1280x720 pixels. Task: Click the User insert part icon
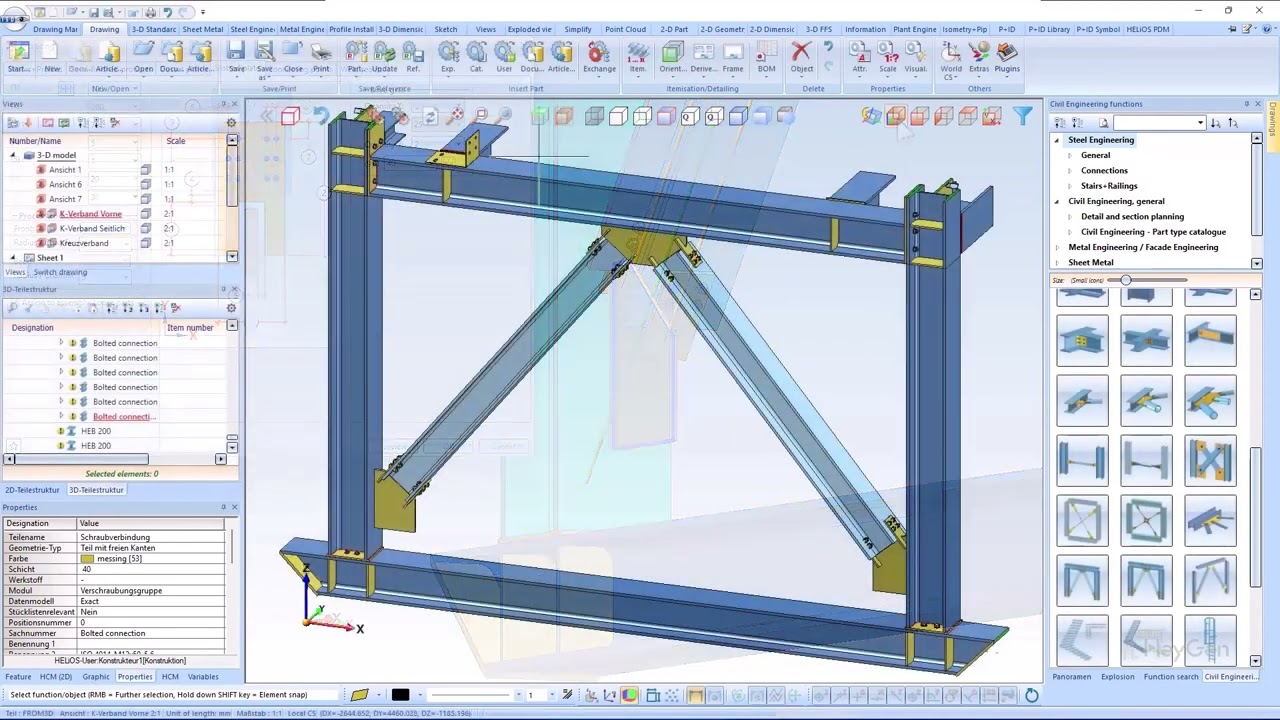(504, 56)
